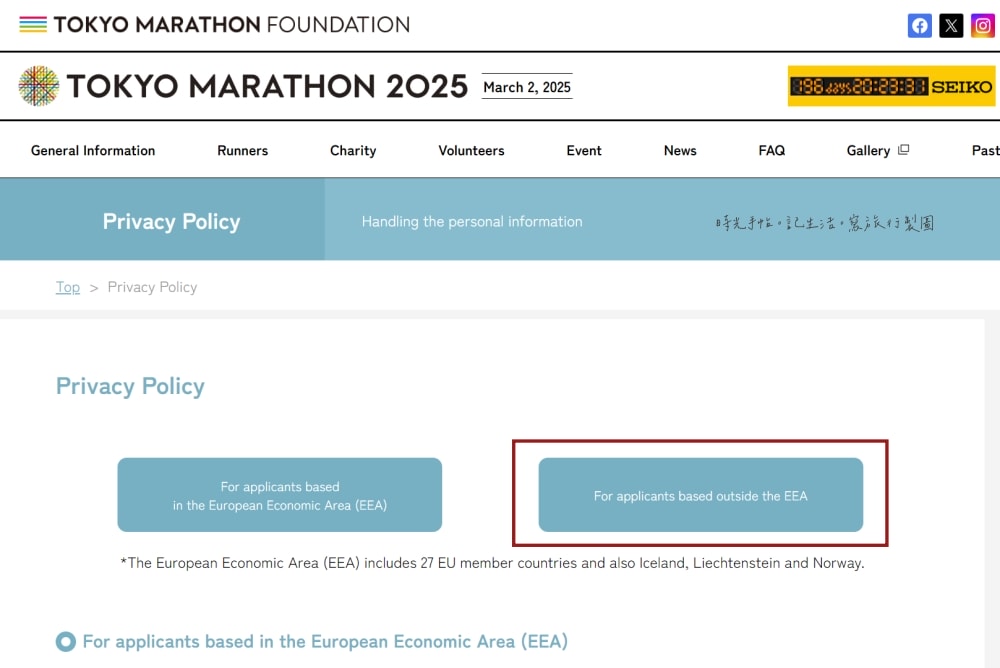The image size is (1000, 668).
Task: Click the EEA footnote about 27 EU countries
Action: (492, 563)
